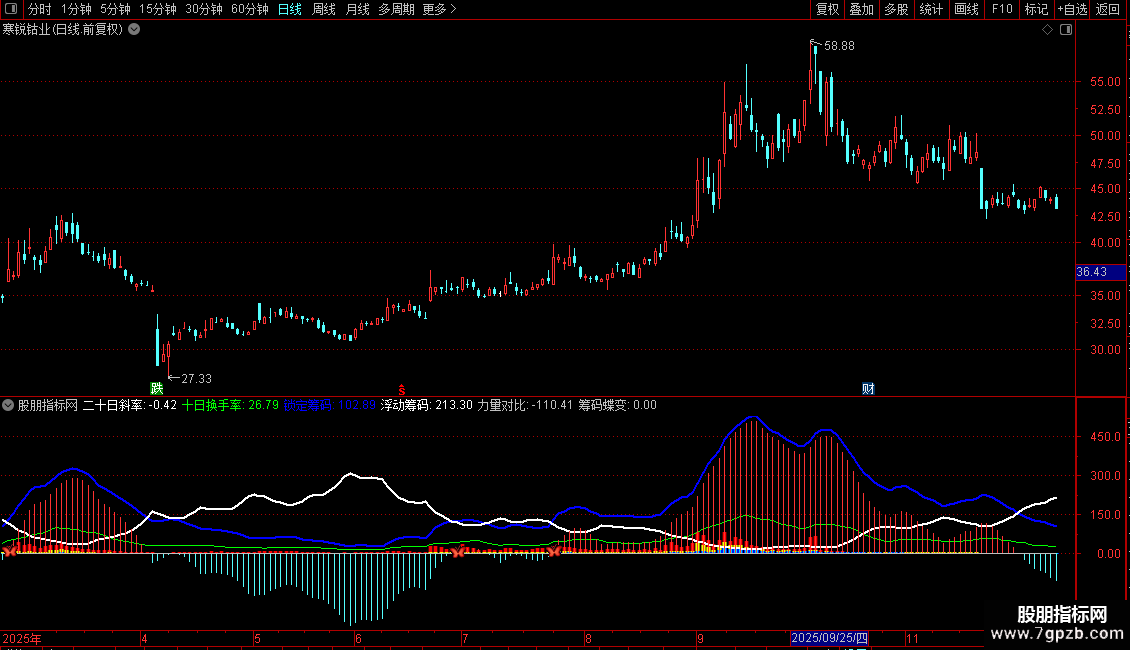Click the 2025/09/25 date marker on timeline
This screenshot has height=650, width=1130.
point(830,638)
